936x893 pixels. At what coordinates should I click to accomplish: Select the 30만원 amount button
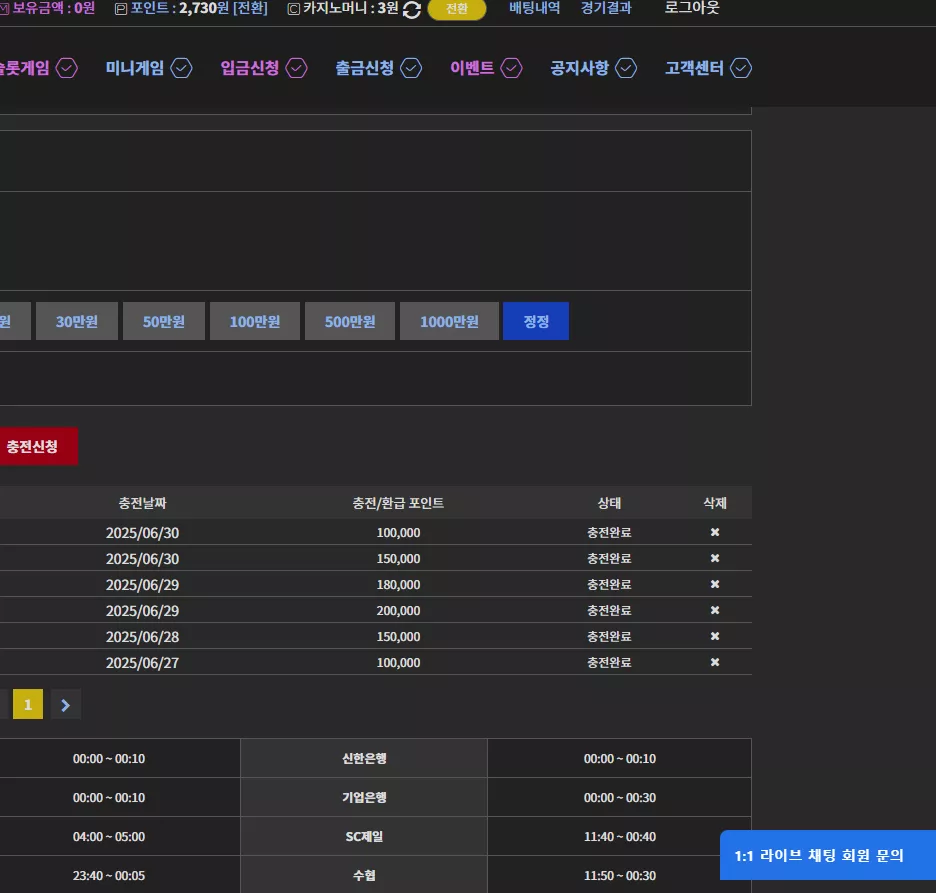coord(77,321)
